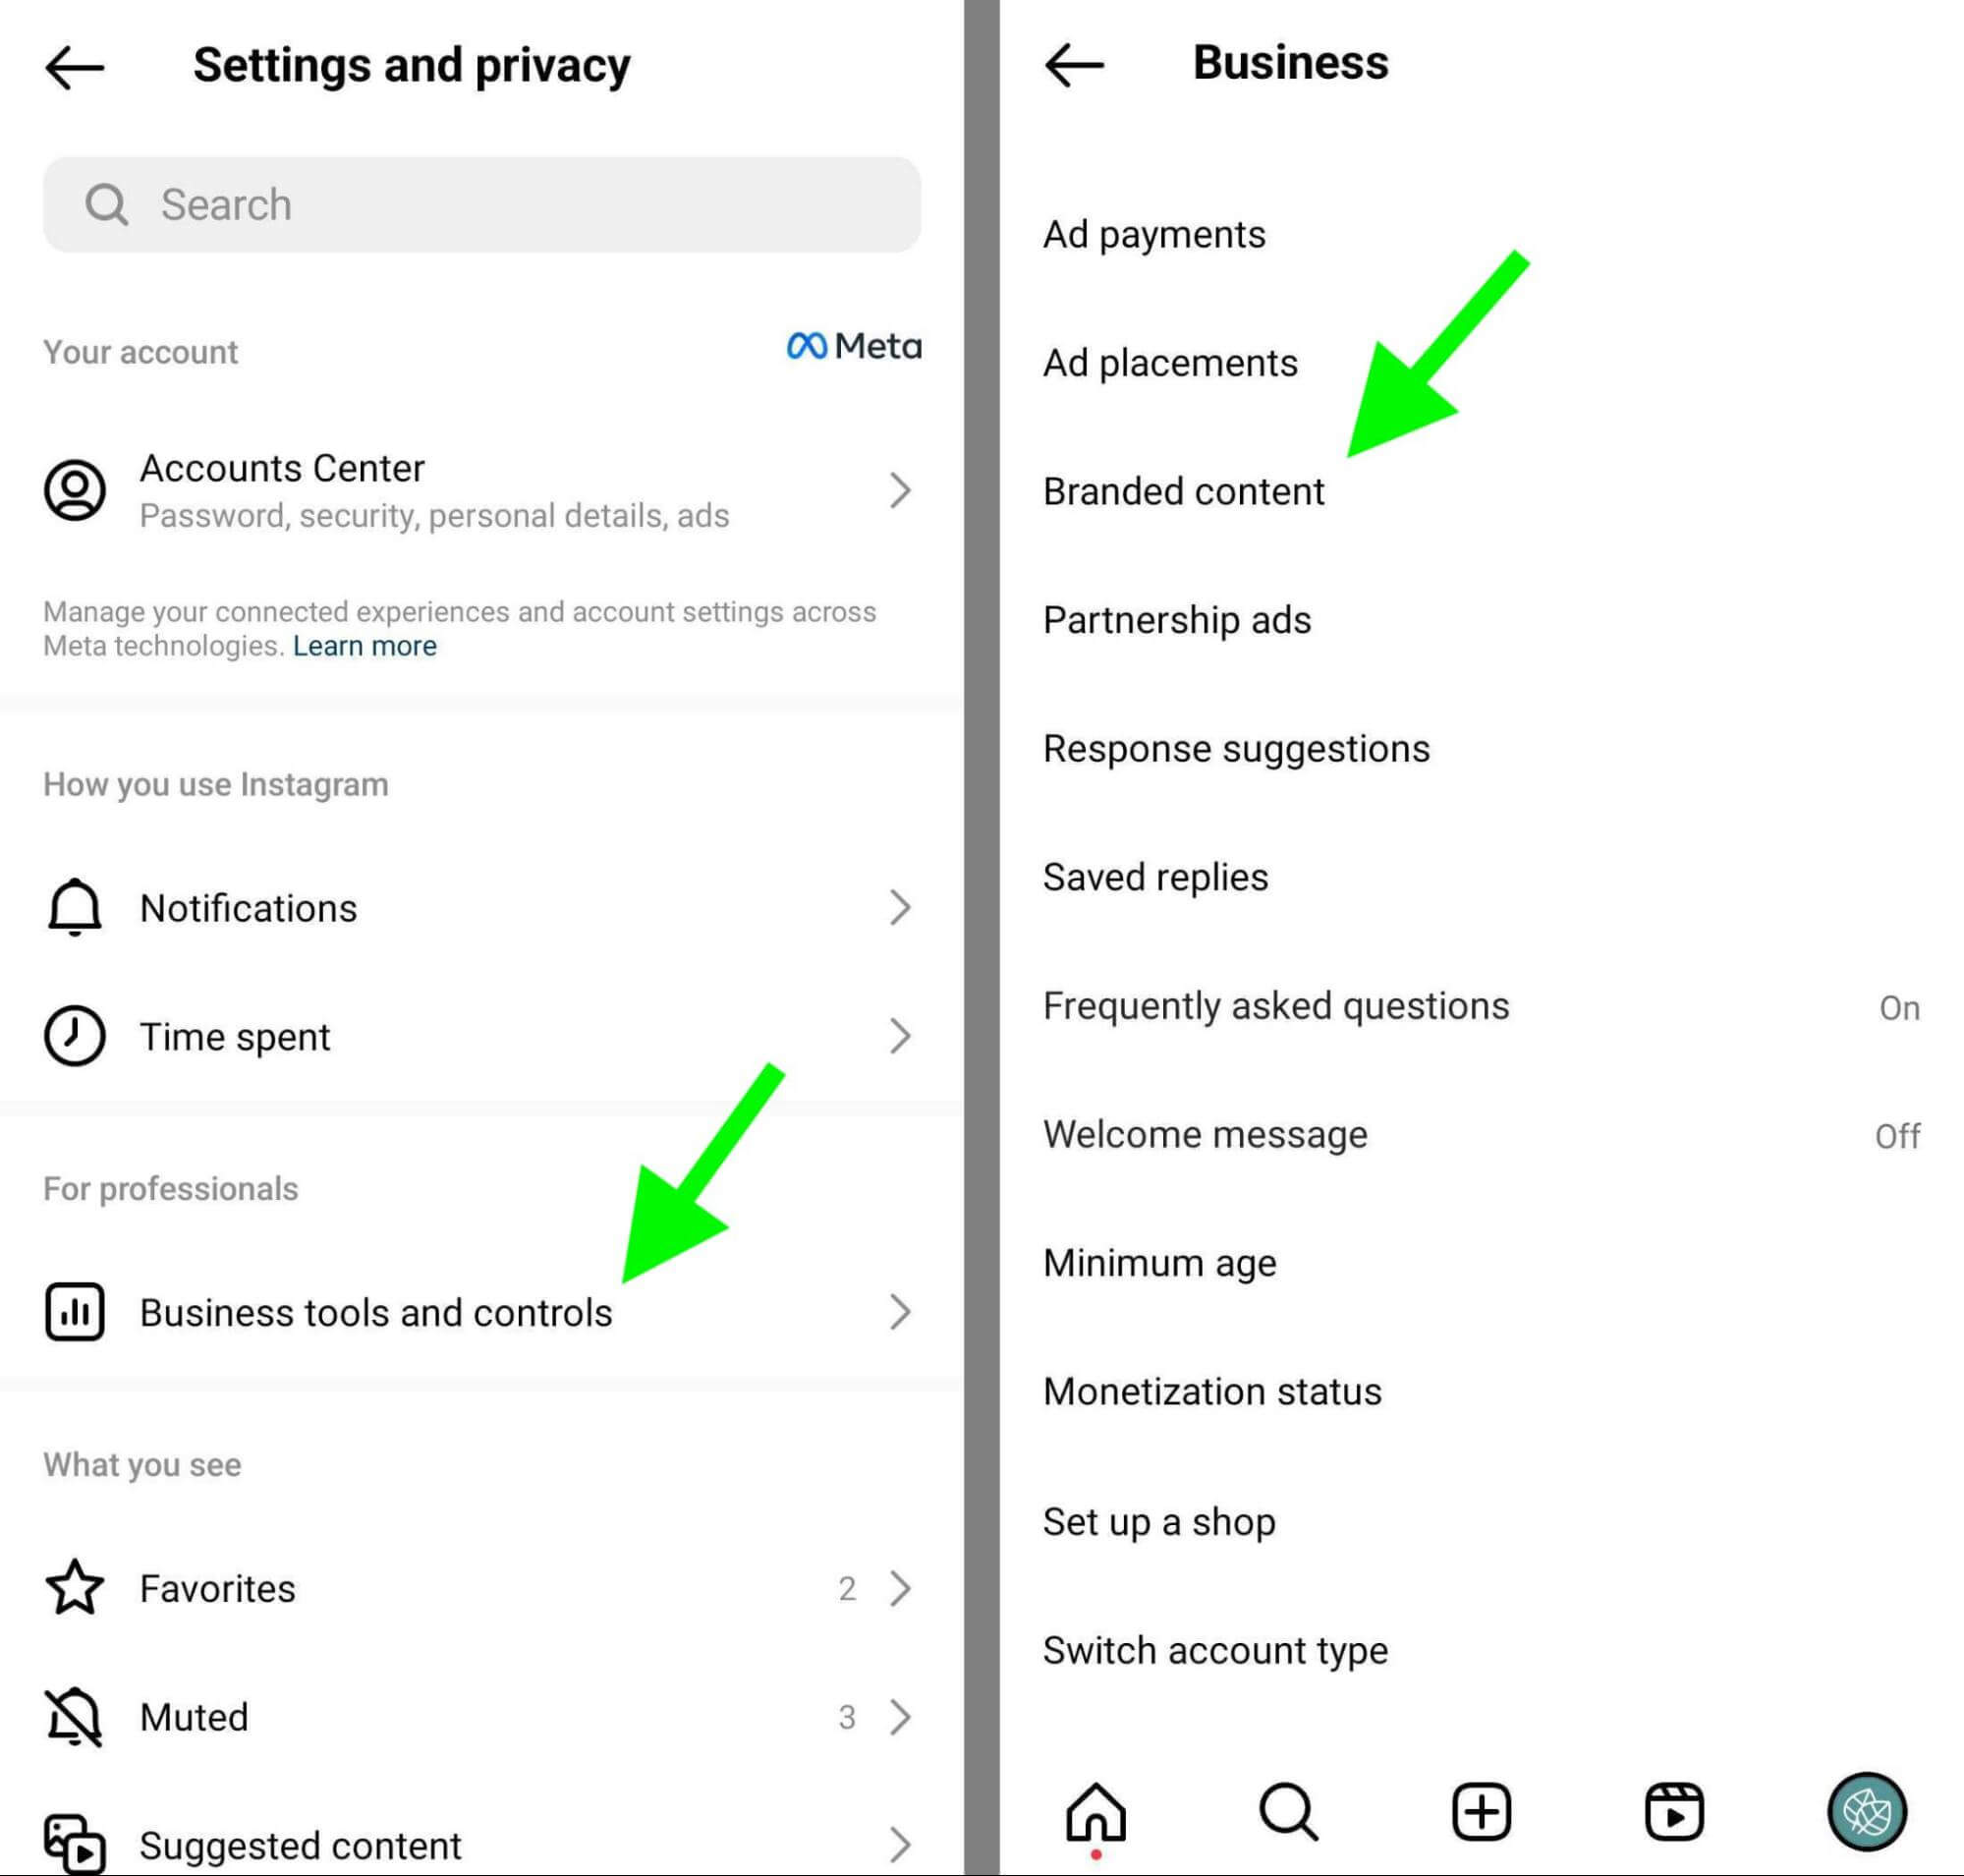Select Branded content option

[x=1180, y=491]
